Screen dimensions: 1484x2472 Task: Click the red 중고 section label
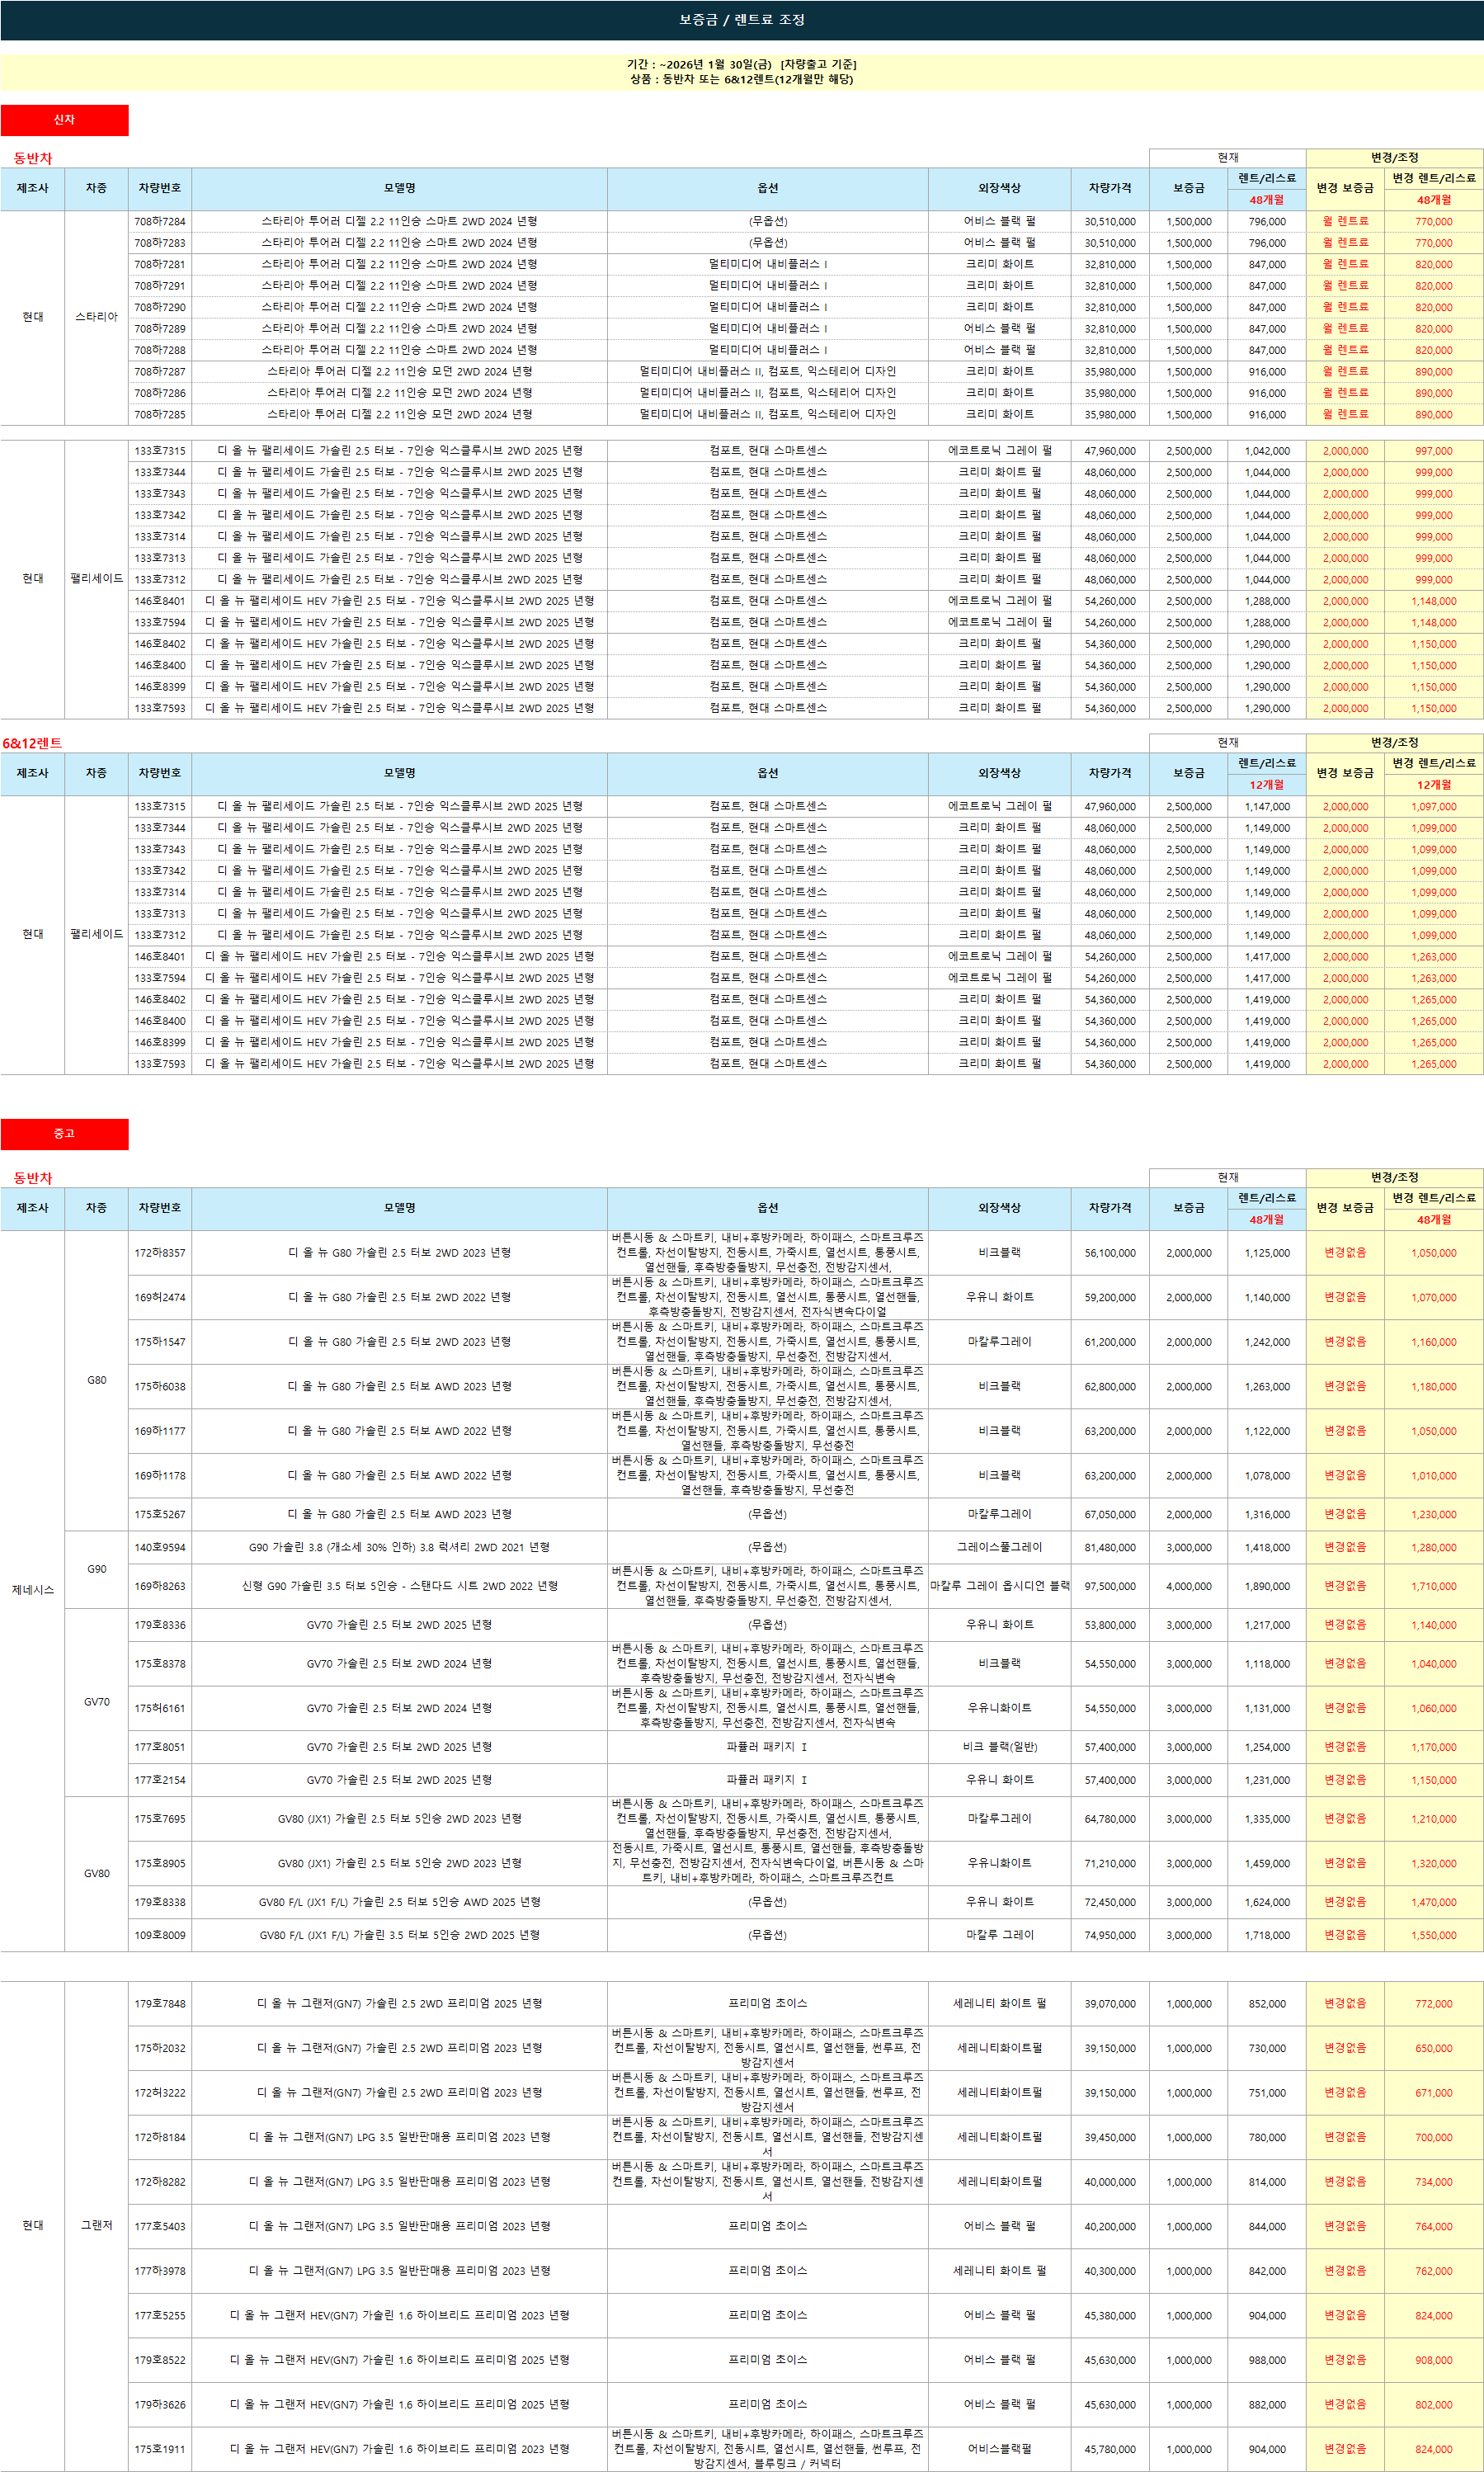tap(64, 1134)
